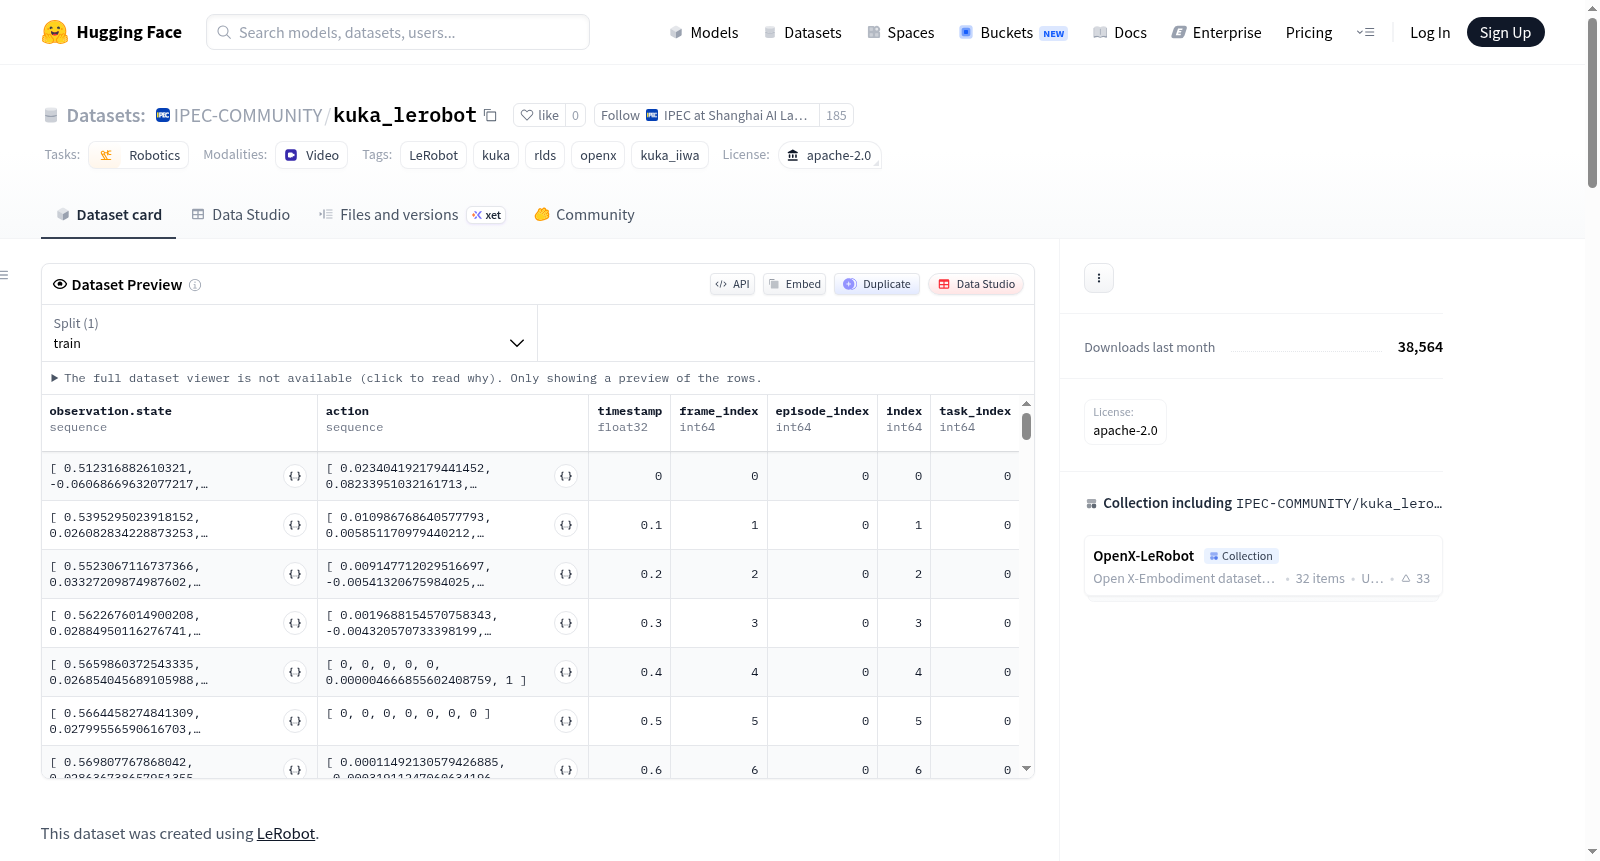
Task: Select the kuka_iiwa tag
Action: click(670, 155)
